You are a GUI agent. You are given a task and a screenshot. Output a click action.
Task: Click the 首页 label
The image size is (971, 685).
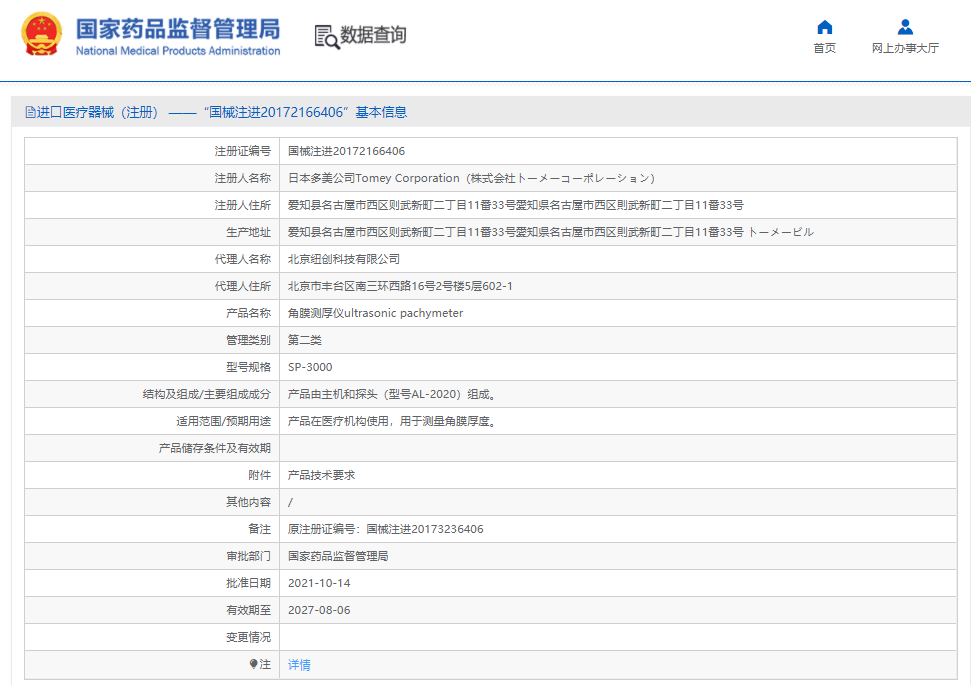(x=824, y=48)
